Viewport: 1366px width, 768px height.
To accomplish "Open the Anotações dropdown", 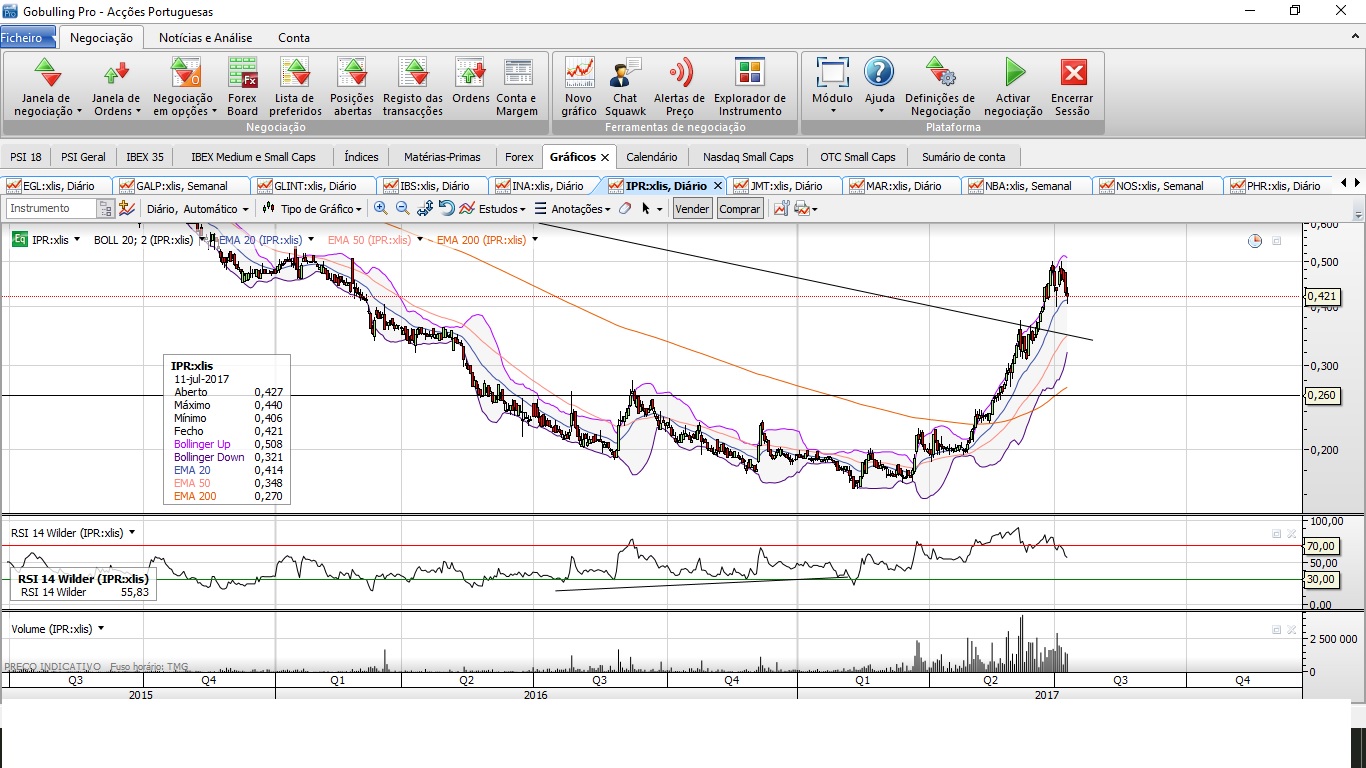I will pos(572,209).
